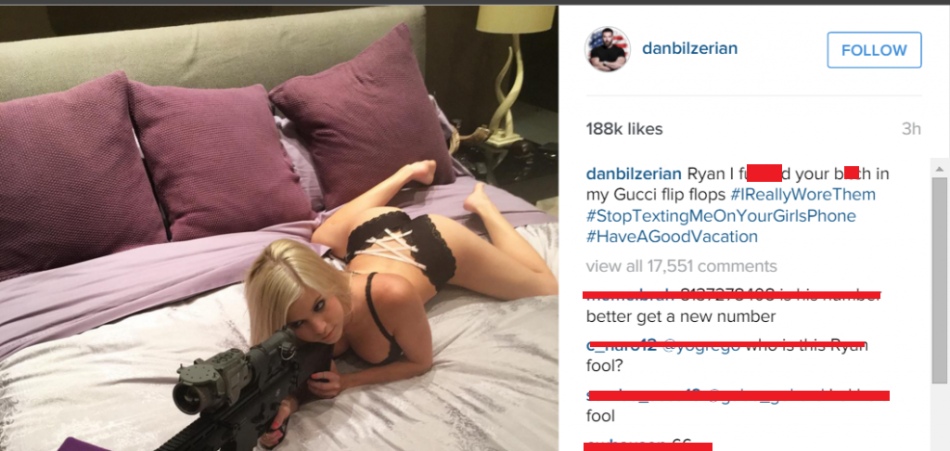Click the main post photo

(x=279, y=228)
